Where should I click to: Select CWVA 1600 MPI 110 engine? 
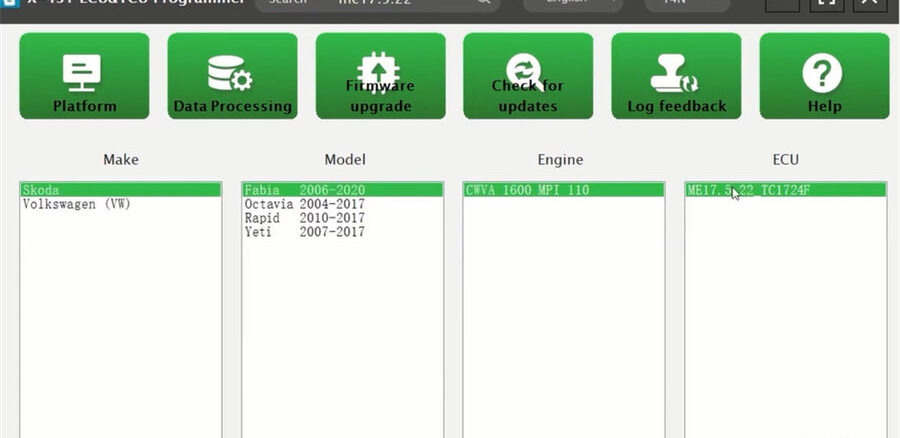[x=564, y=190]
